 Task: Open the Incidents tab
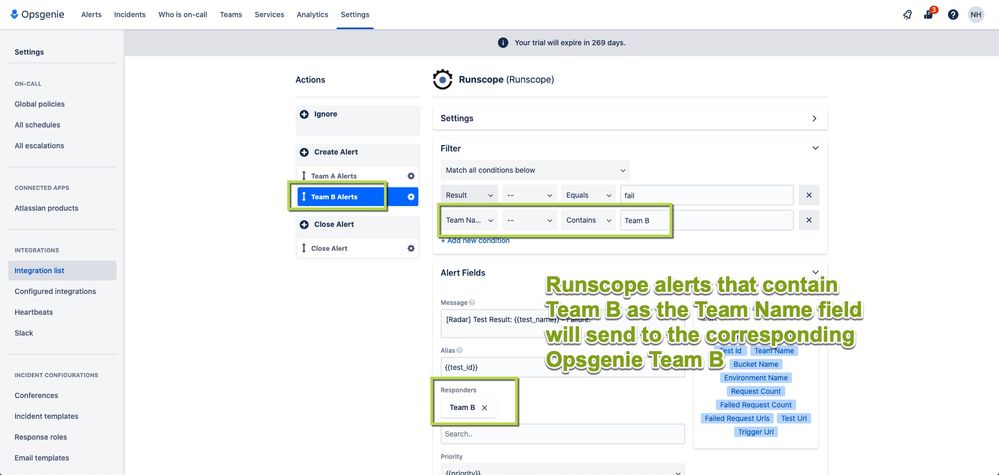coord(129,15)
